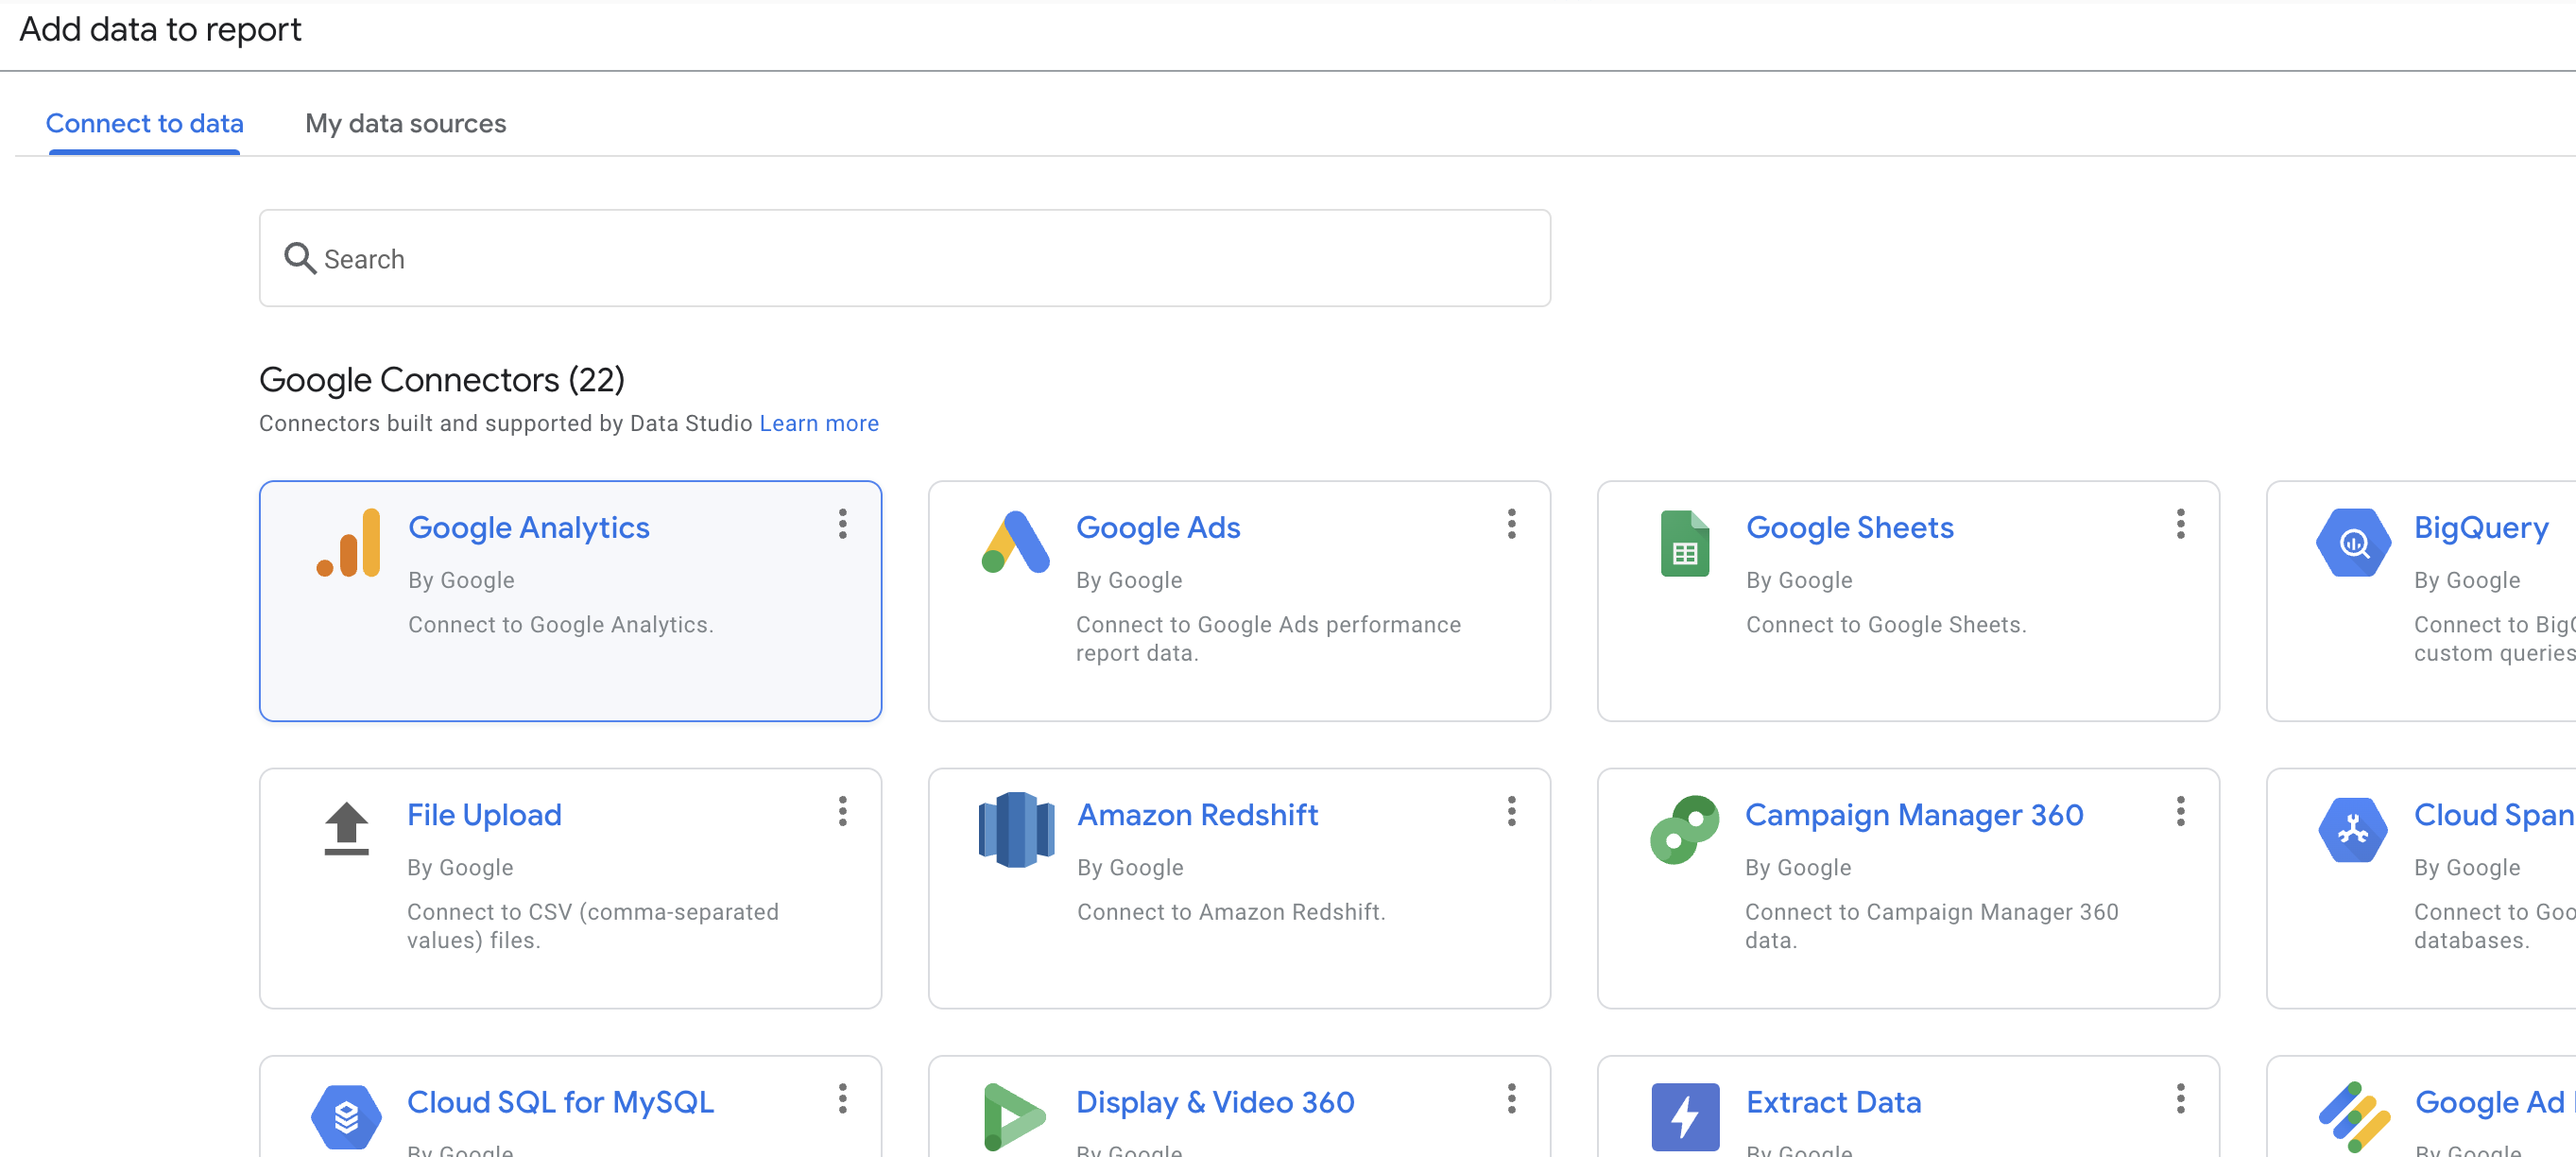Open Google Sheets card three-dot menu
The image size is (2576, 1157).
point(2180,524)
